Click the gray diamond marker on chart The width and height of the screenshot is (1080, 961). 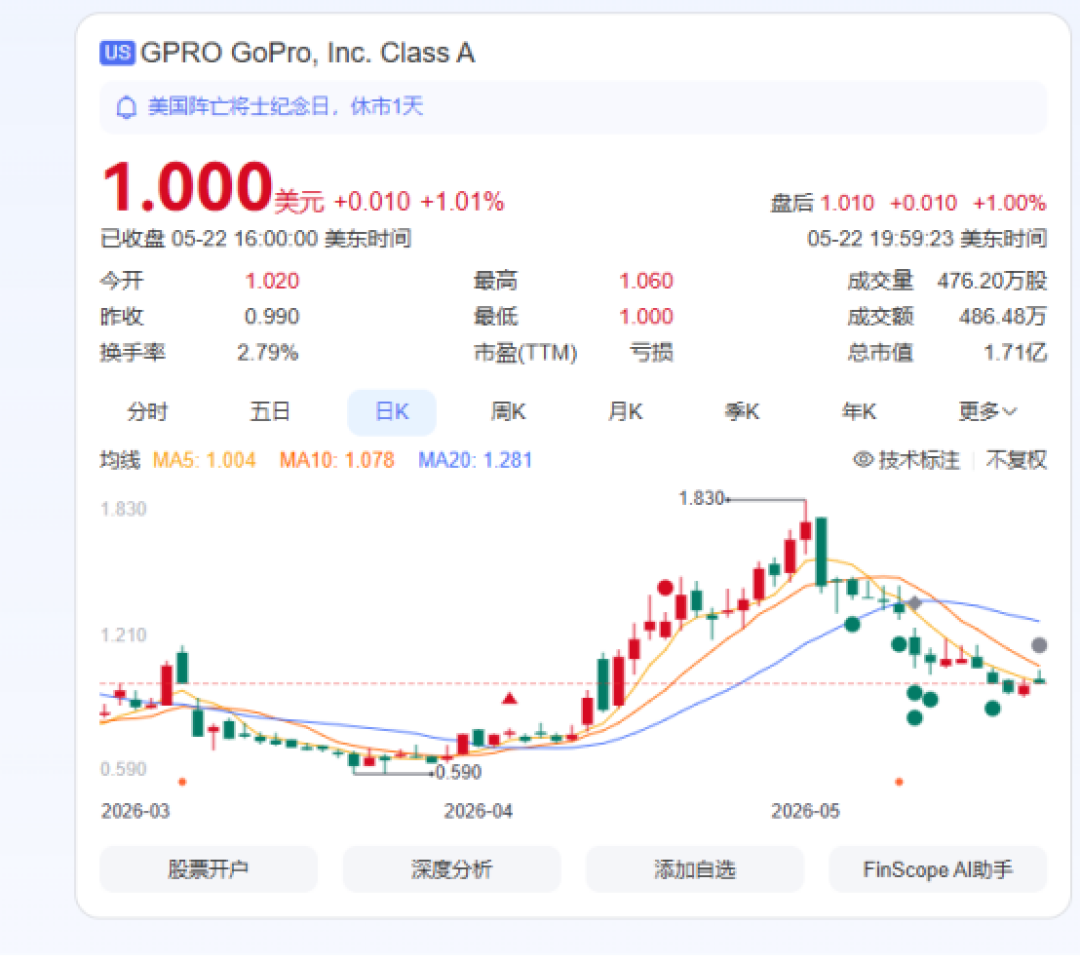pyautogui.click(x=914, y=603)
